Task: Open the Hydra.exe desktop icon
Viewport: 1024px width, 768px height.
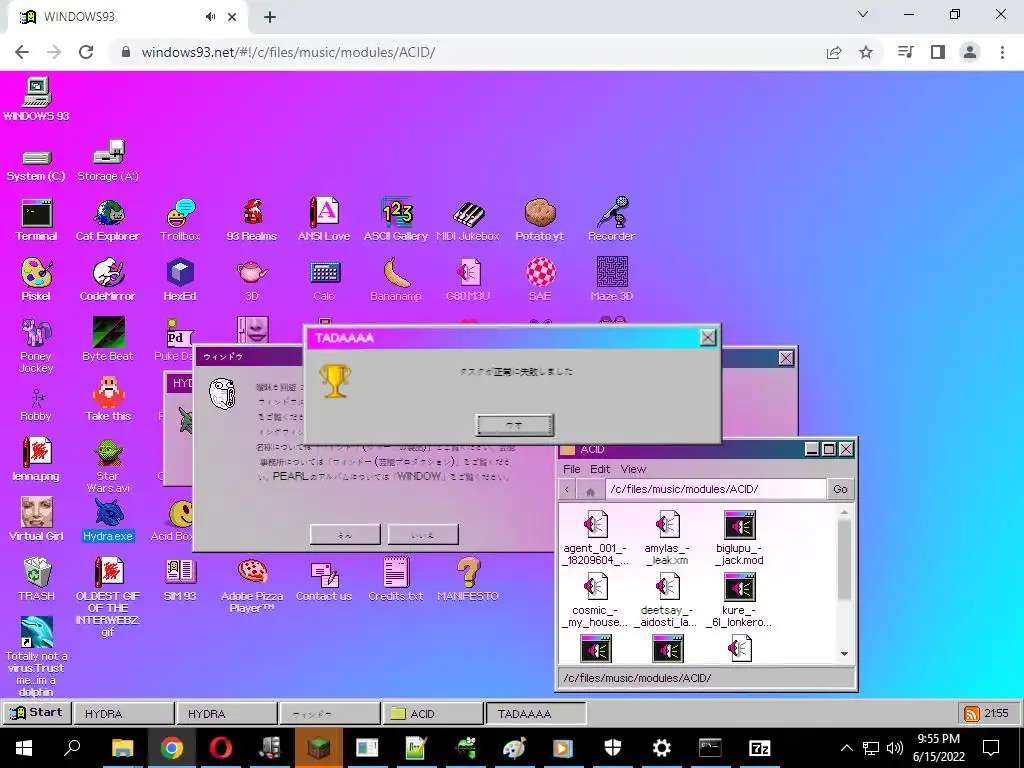Action: (108, 513)
